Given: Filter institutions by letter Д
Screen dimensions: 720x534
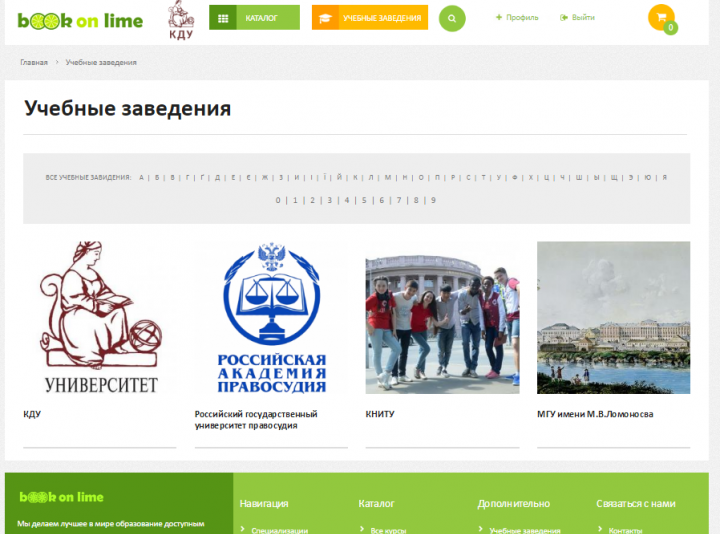Looking at the screenshot, I should pos(218,177).
